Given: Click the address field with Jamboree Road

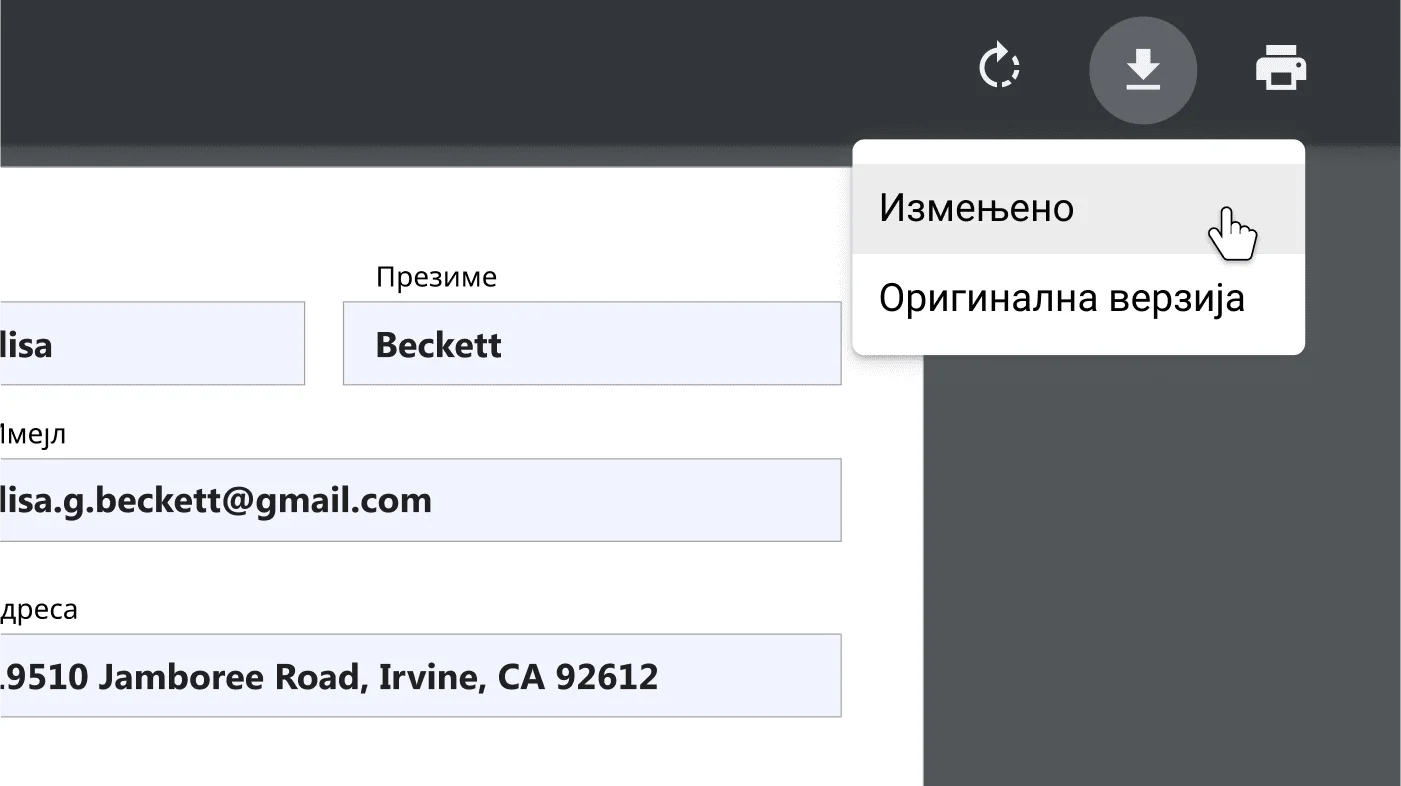Looking at the screenshot, I should [420, 675].
